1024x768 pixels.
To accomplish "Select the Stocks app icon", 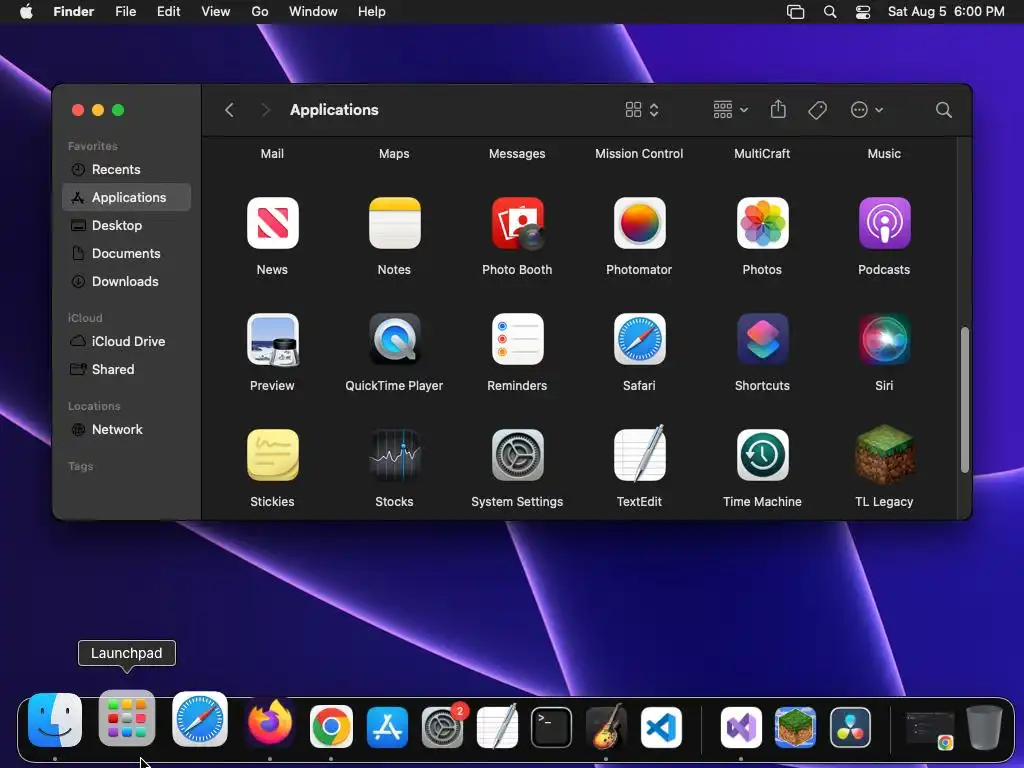I will pyautogui.click(x=394, y=455).
